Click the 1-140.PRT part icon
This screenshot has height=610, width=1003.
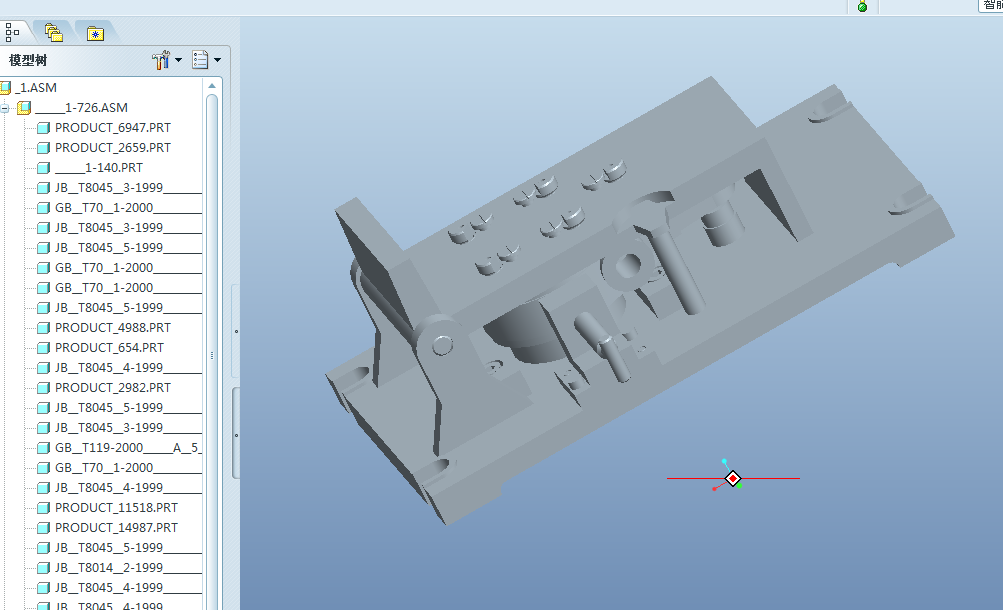click(x=43, y=168)
